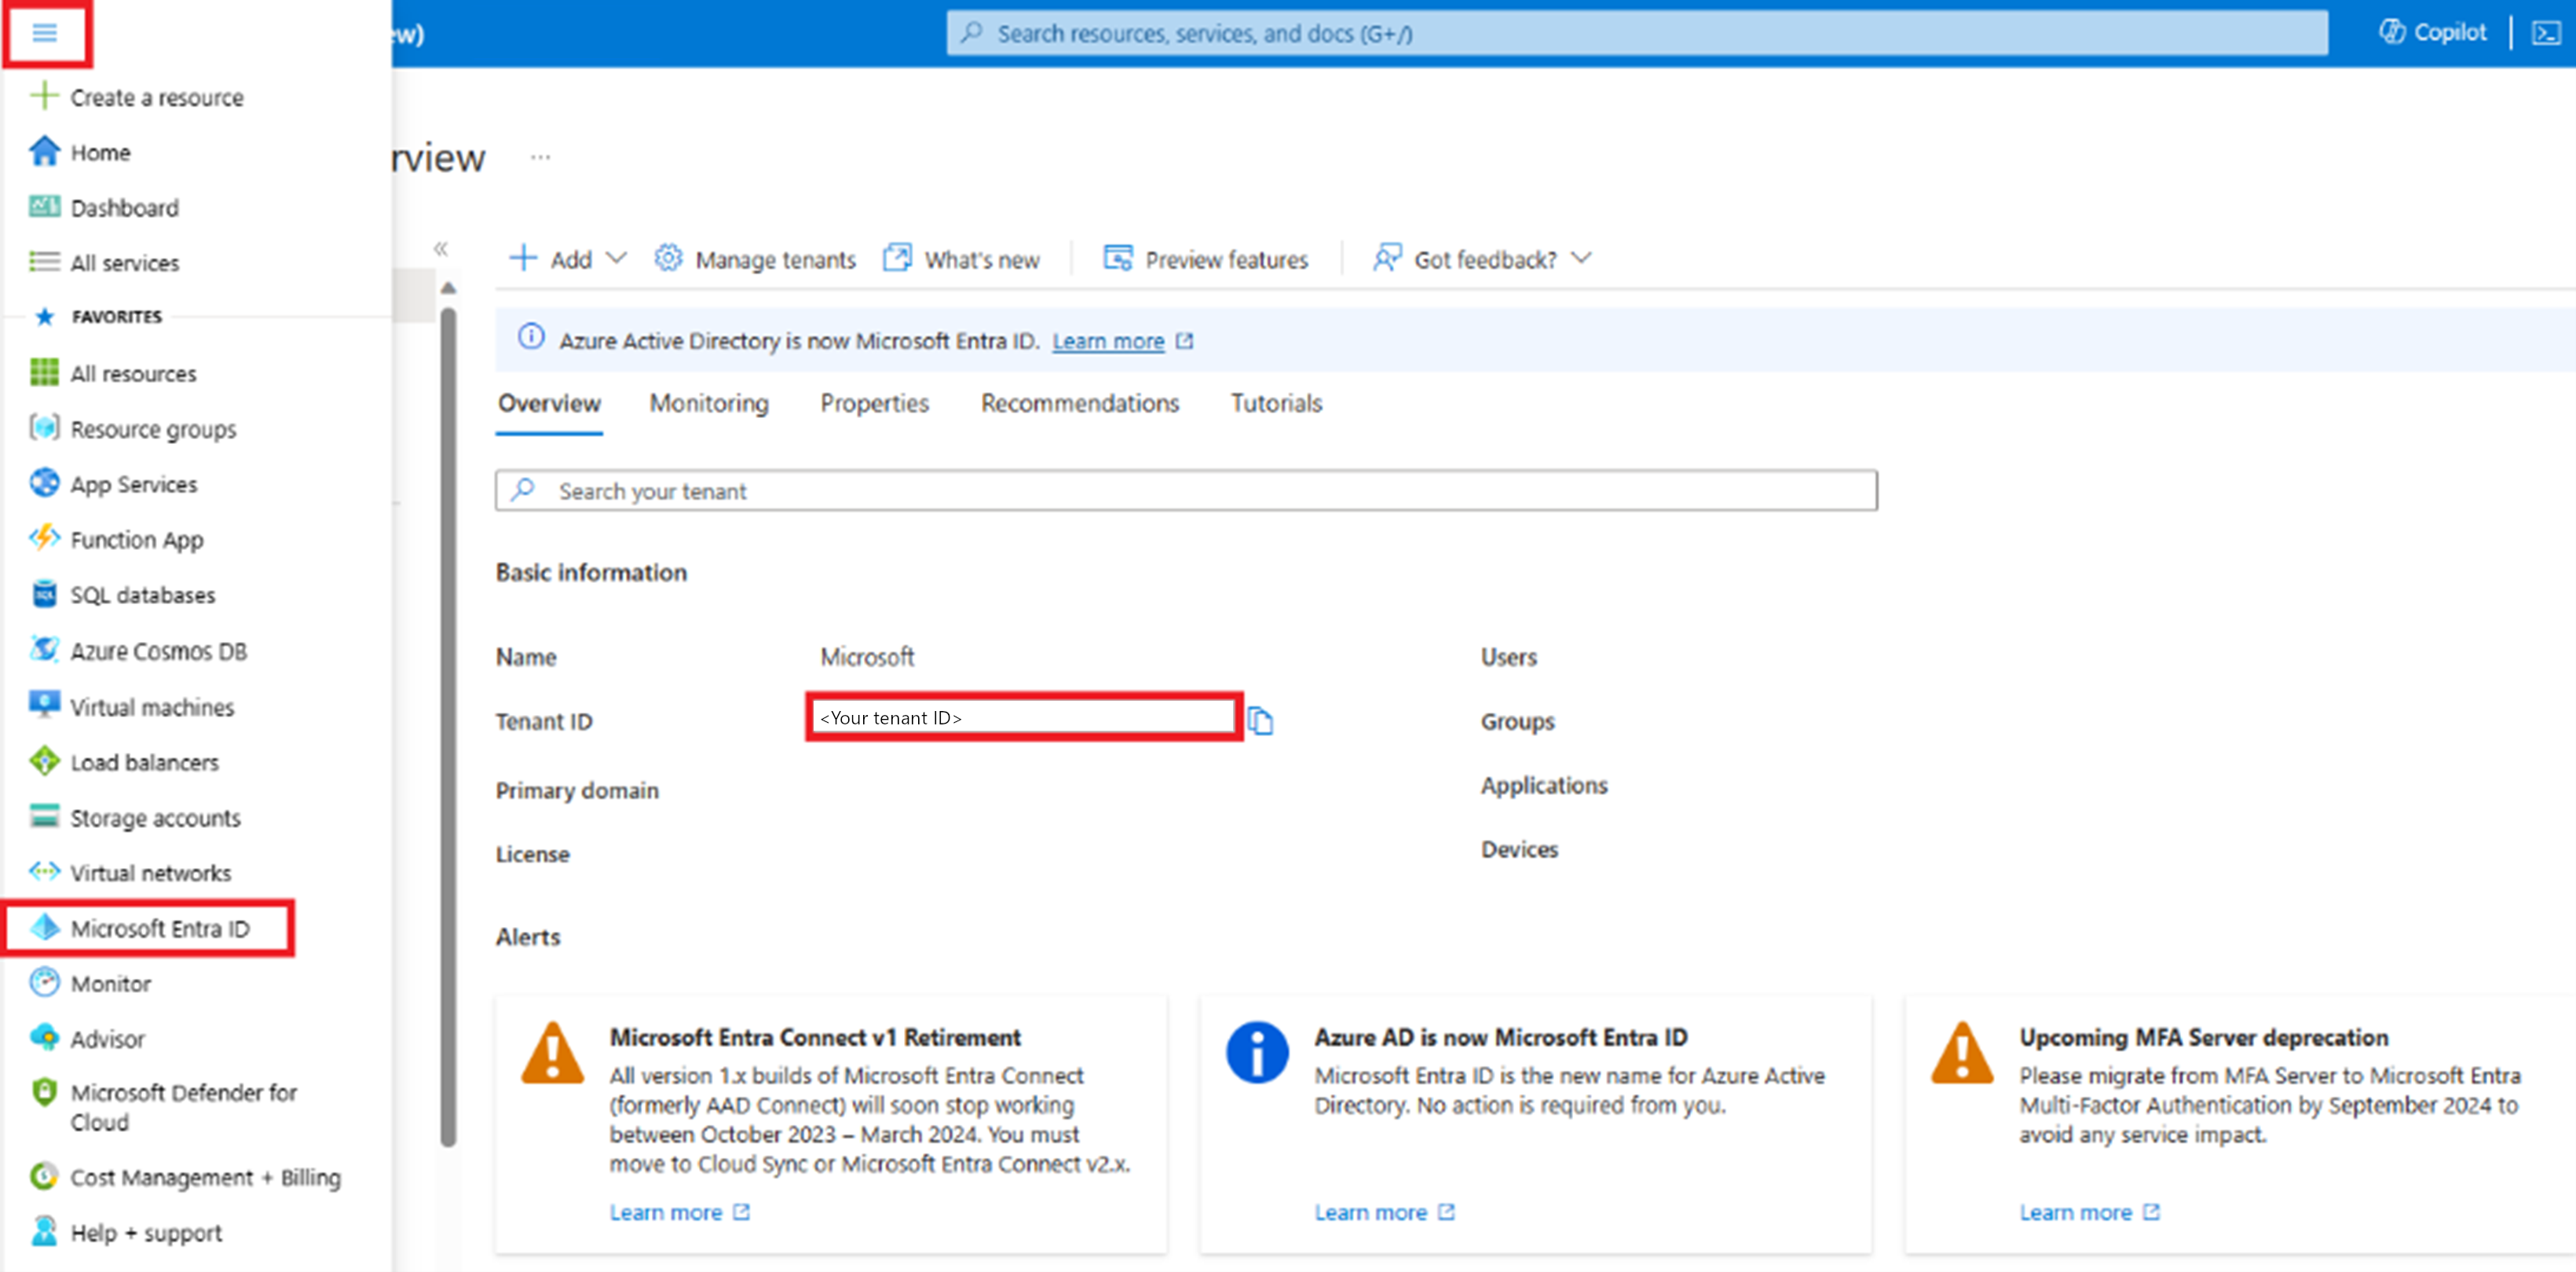Open Azure Cosmos DB icon
This screenshot has width=2576, height=1272.
pos(44,650)
